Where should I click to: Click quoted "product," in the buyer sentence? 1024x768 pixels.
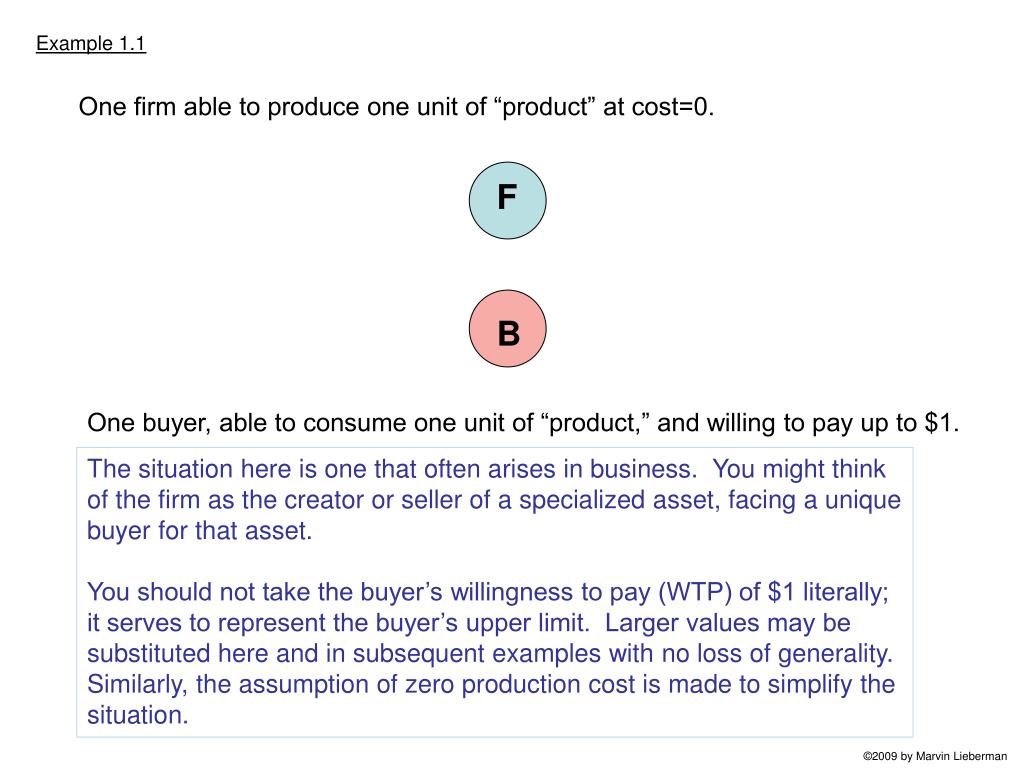point(596,423)
